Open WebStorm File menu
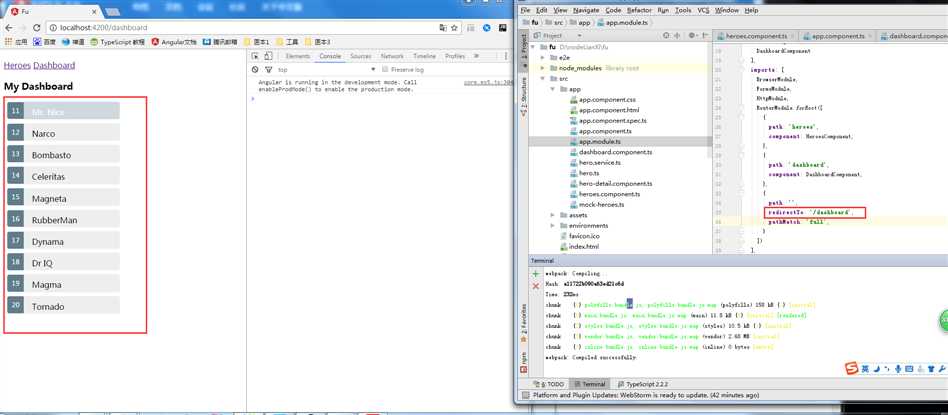 (x=525, y=10)
